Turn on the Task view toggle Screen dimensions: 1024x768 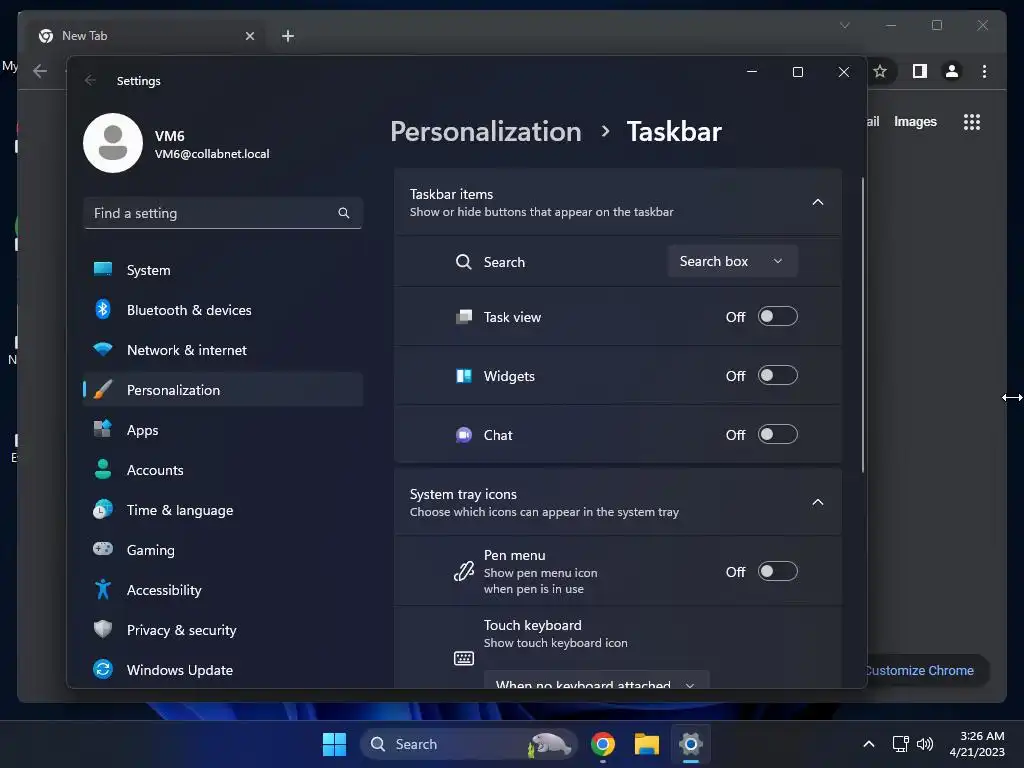click(777, 317)
